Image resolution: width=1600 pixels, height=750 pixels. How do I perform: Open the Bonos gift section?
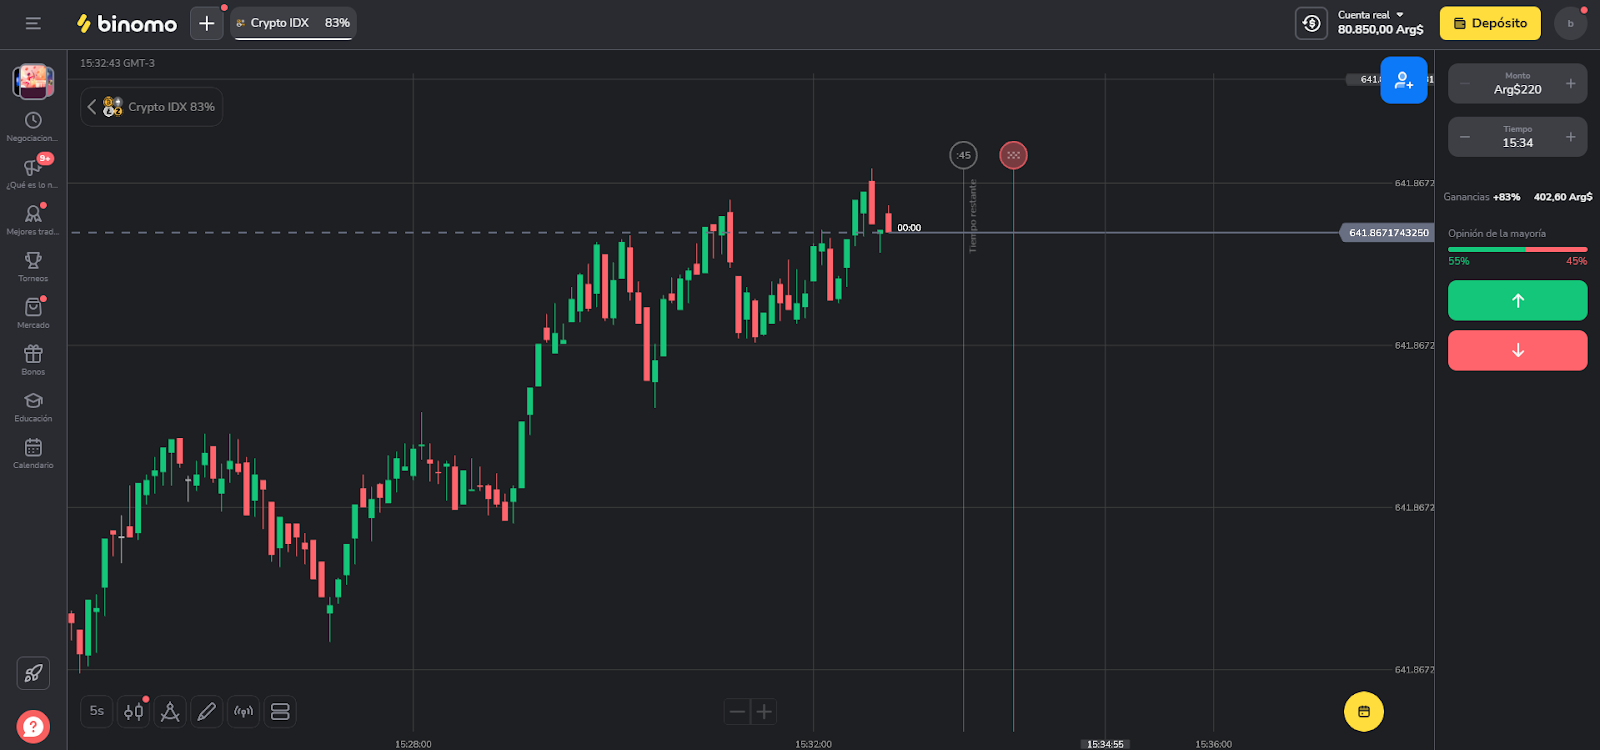pyautogui.click(x=33, y=358)
